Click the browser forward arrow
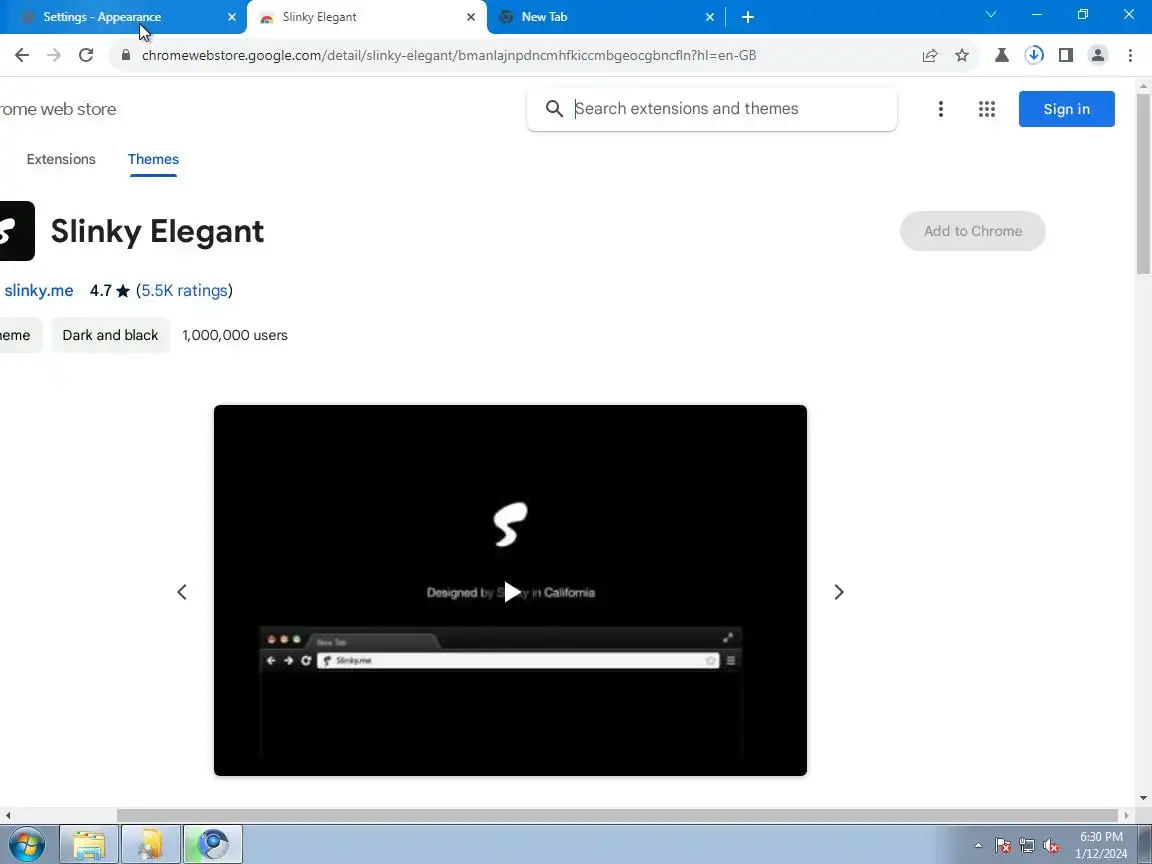 pos(54,55)
